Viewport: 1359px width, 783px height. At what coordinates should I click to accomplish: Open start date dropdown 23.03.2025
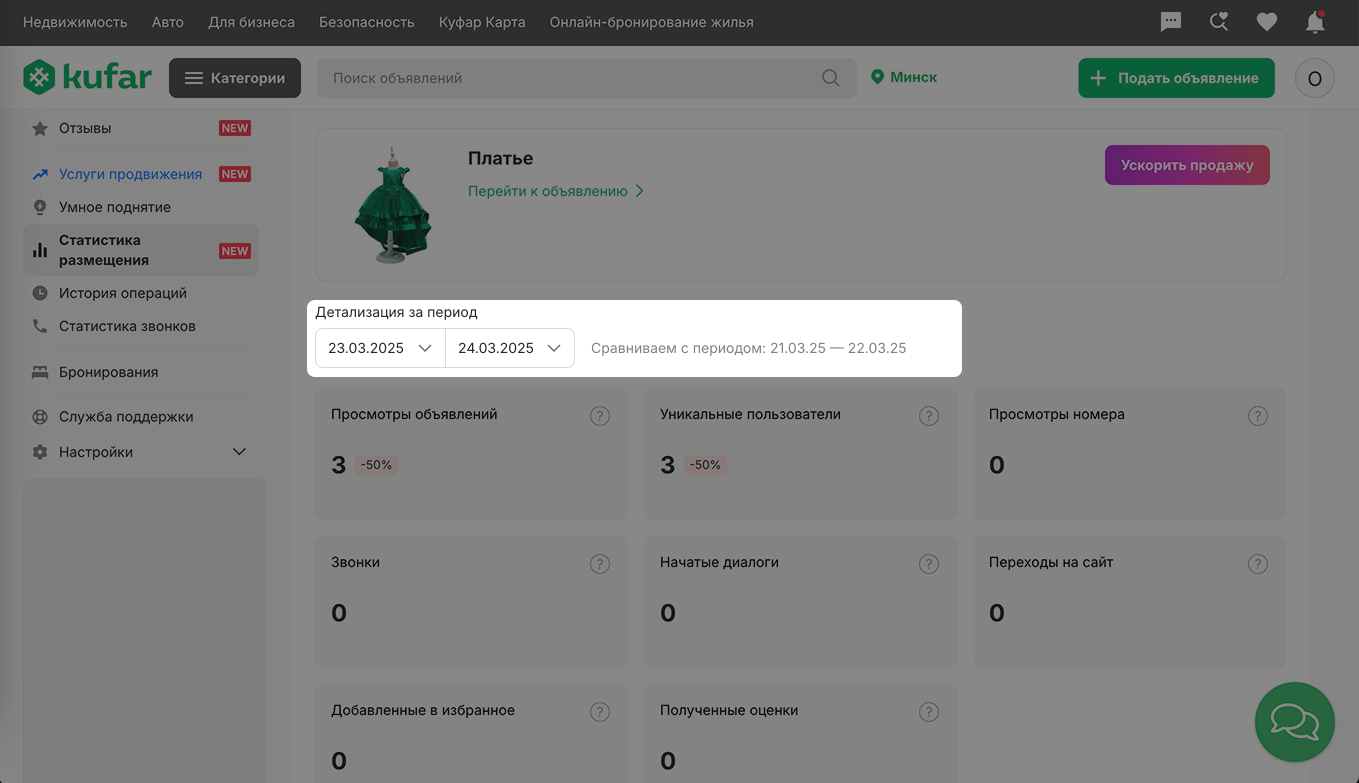380,348
